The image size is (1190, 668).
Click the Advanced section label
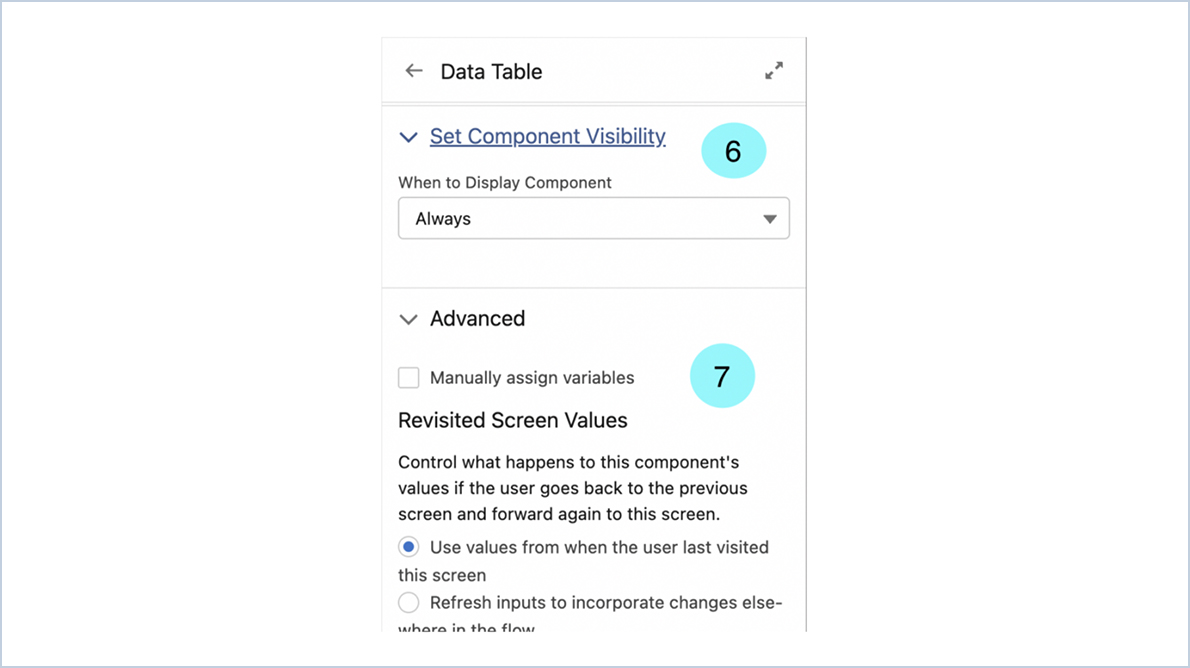[477, 318]
